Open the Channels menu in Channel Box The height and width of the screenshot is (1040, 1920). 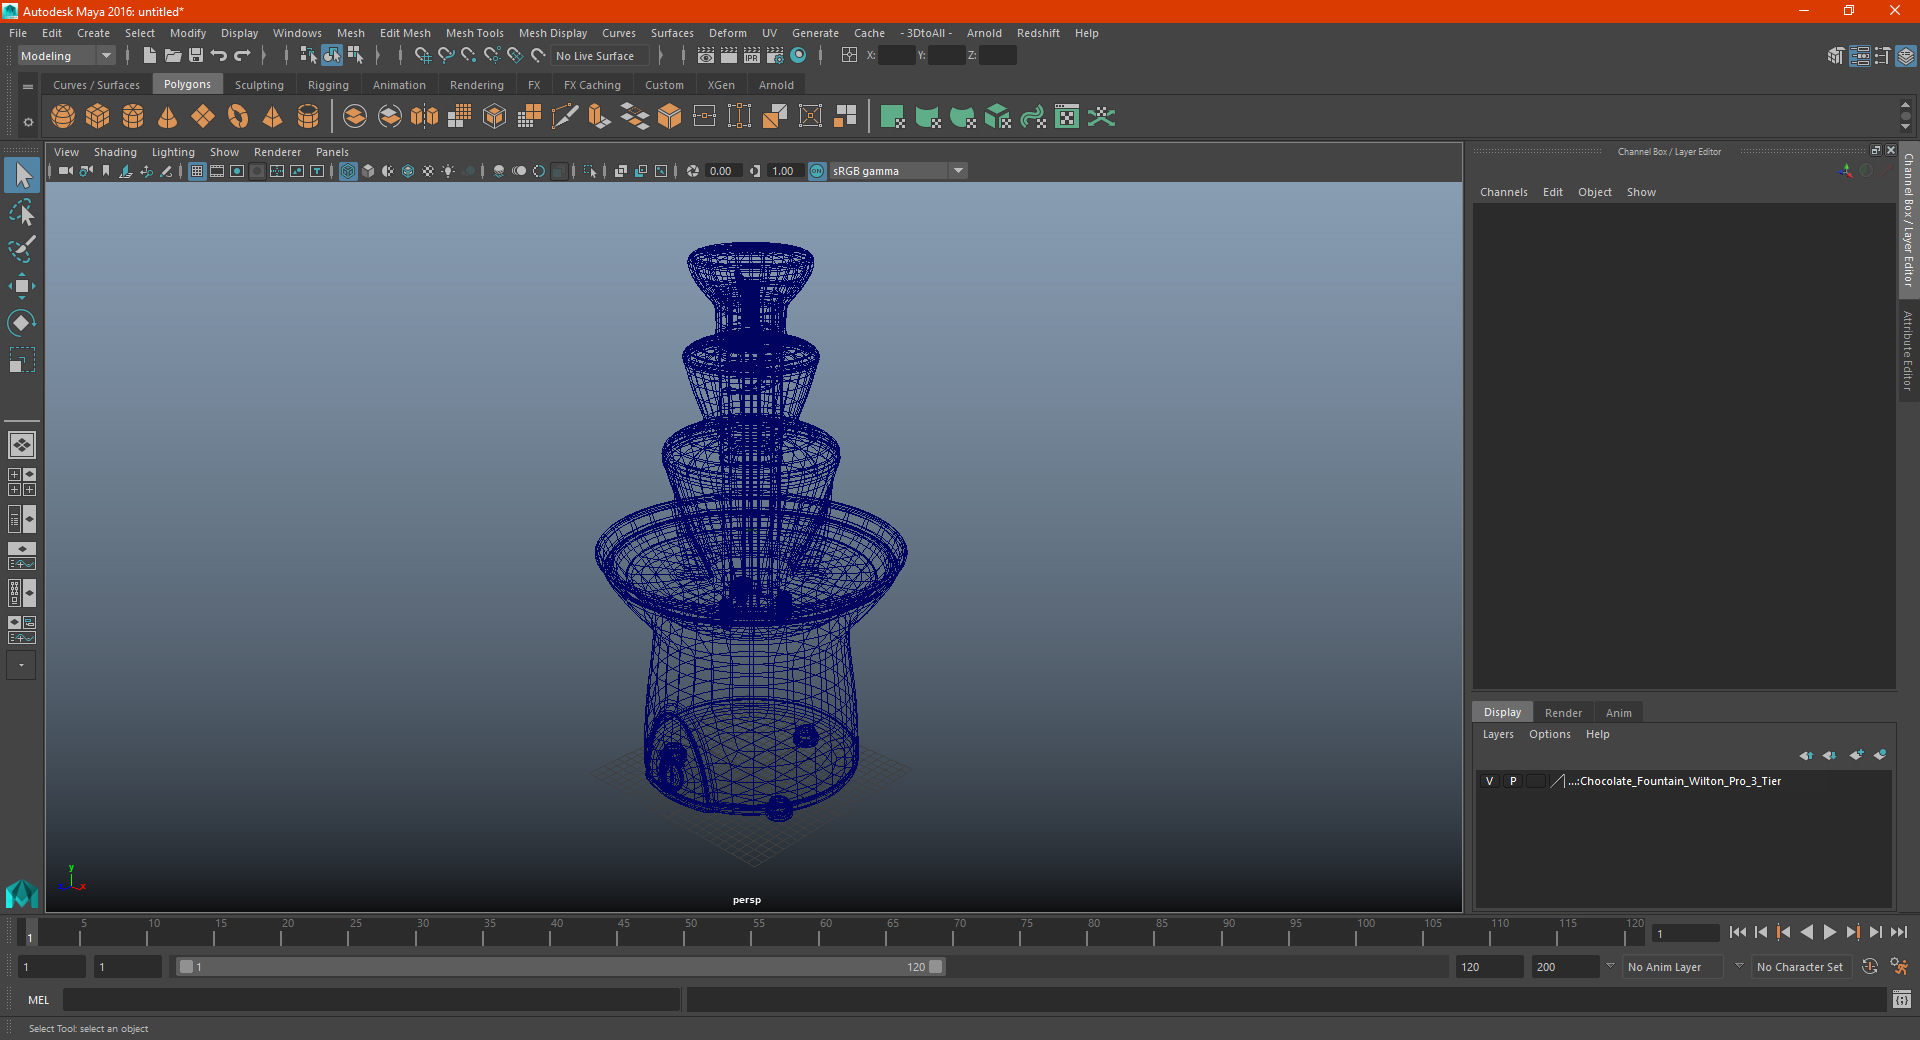(x=1503, y=192)
